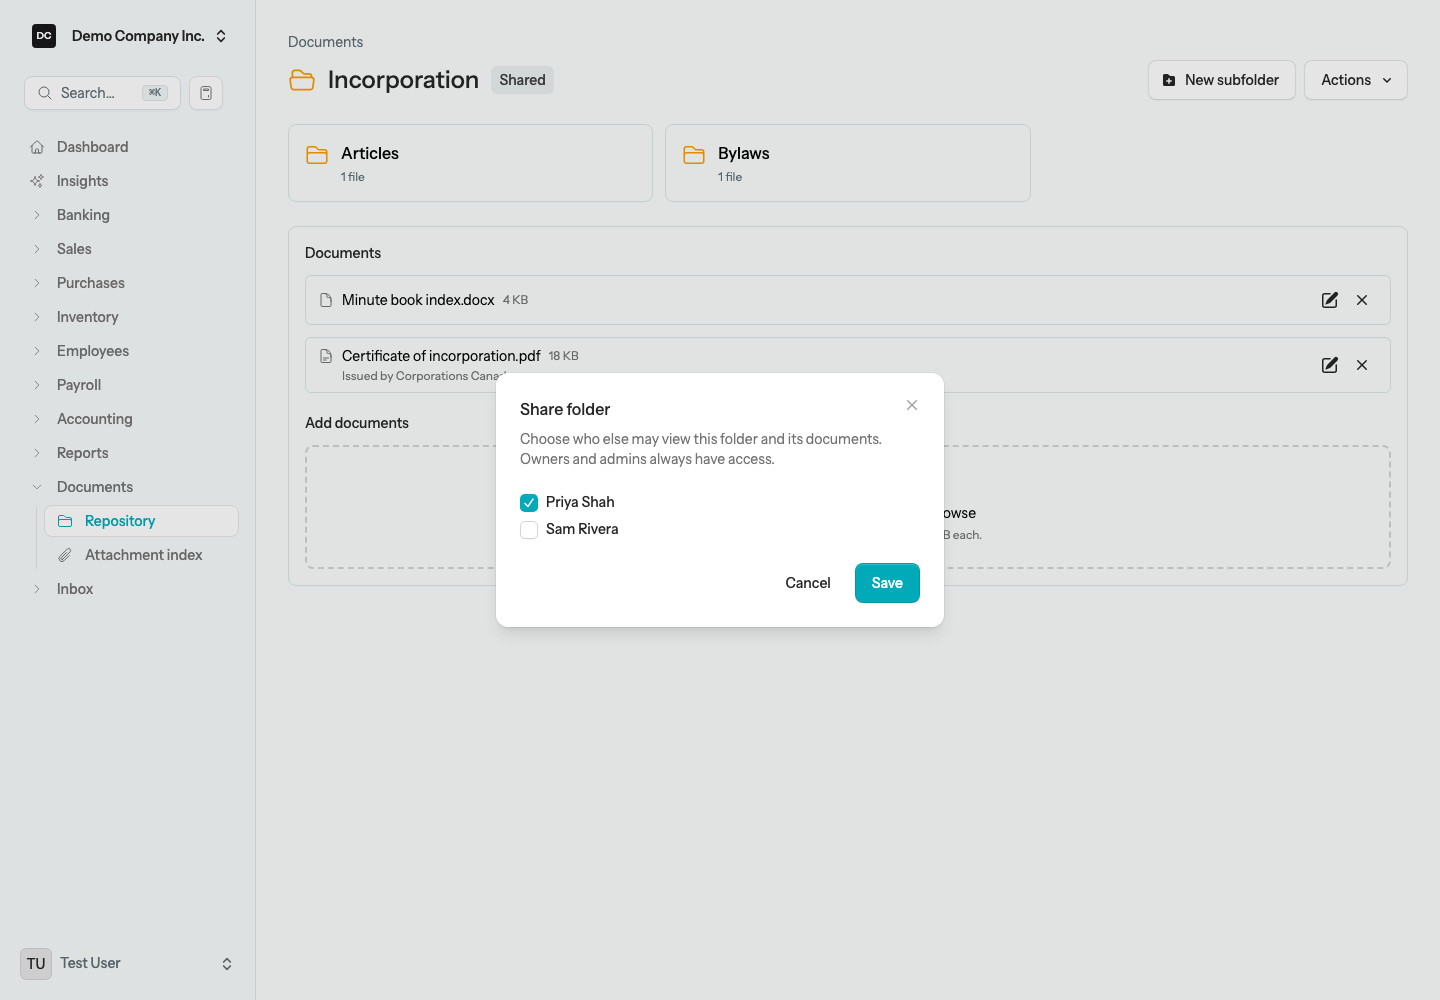Click the Shared badge
The width and height of the screenshot is (1440, 1000).
(522, 80)
